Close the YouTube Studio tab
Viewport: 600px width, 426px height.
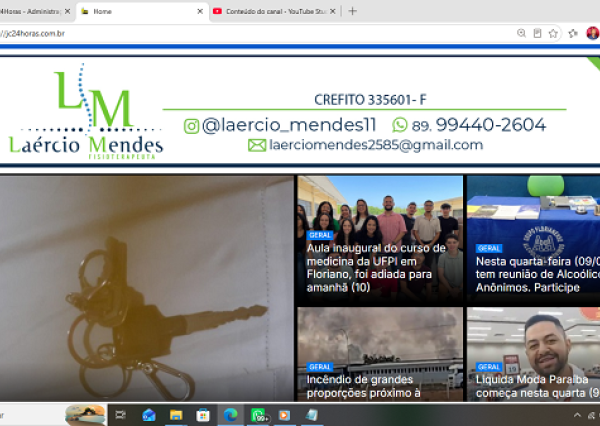(x=333, y=11)
